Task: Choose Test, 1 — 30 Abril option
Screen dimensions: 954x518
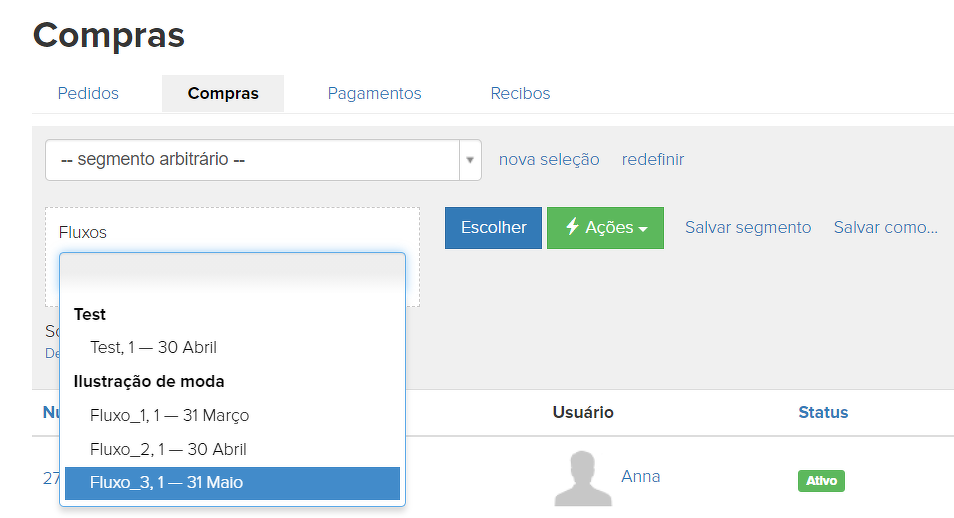Action: (x=153, y=347)
